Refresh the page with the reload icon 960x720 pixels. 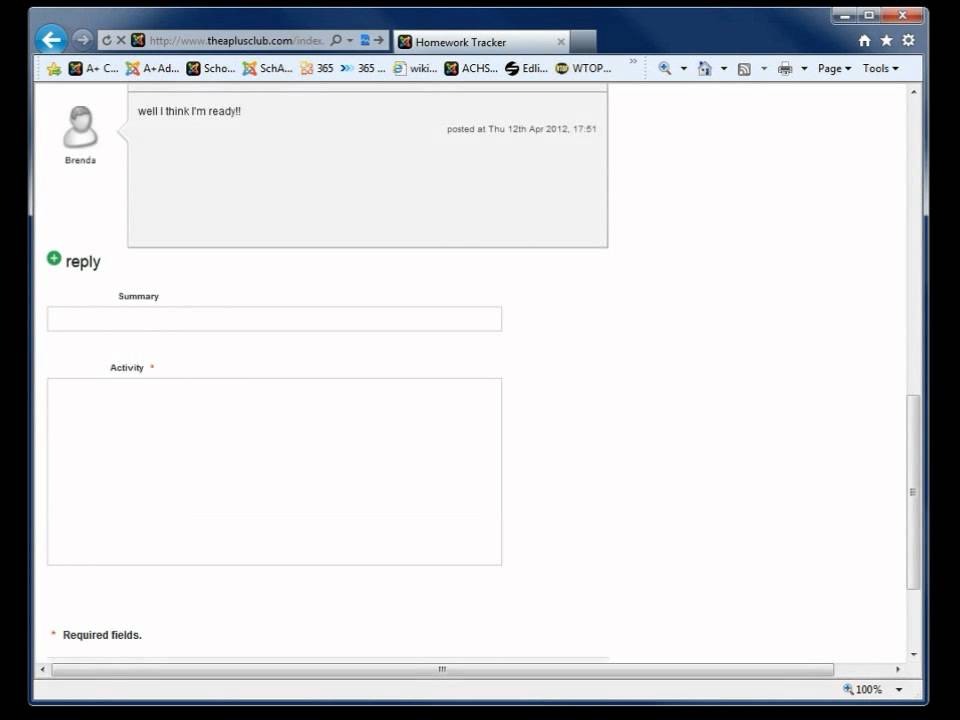click(107, 40)
